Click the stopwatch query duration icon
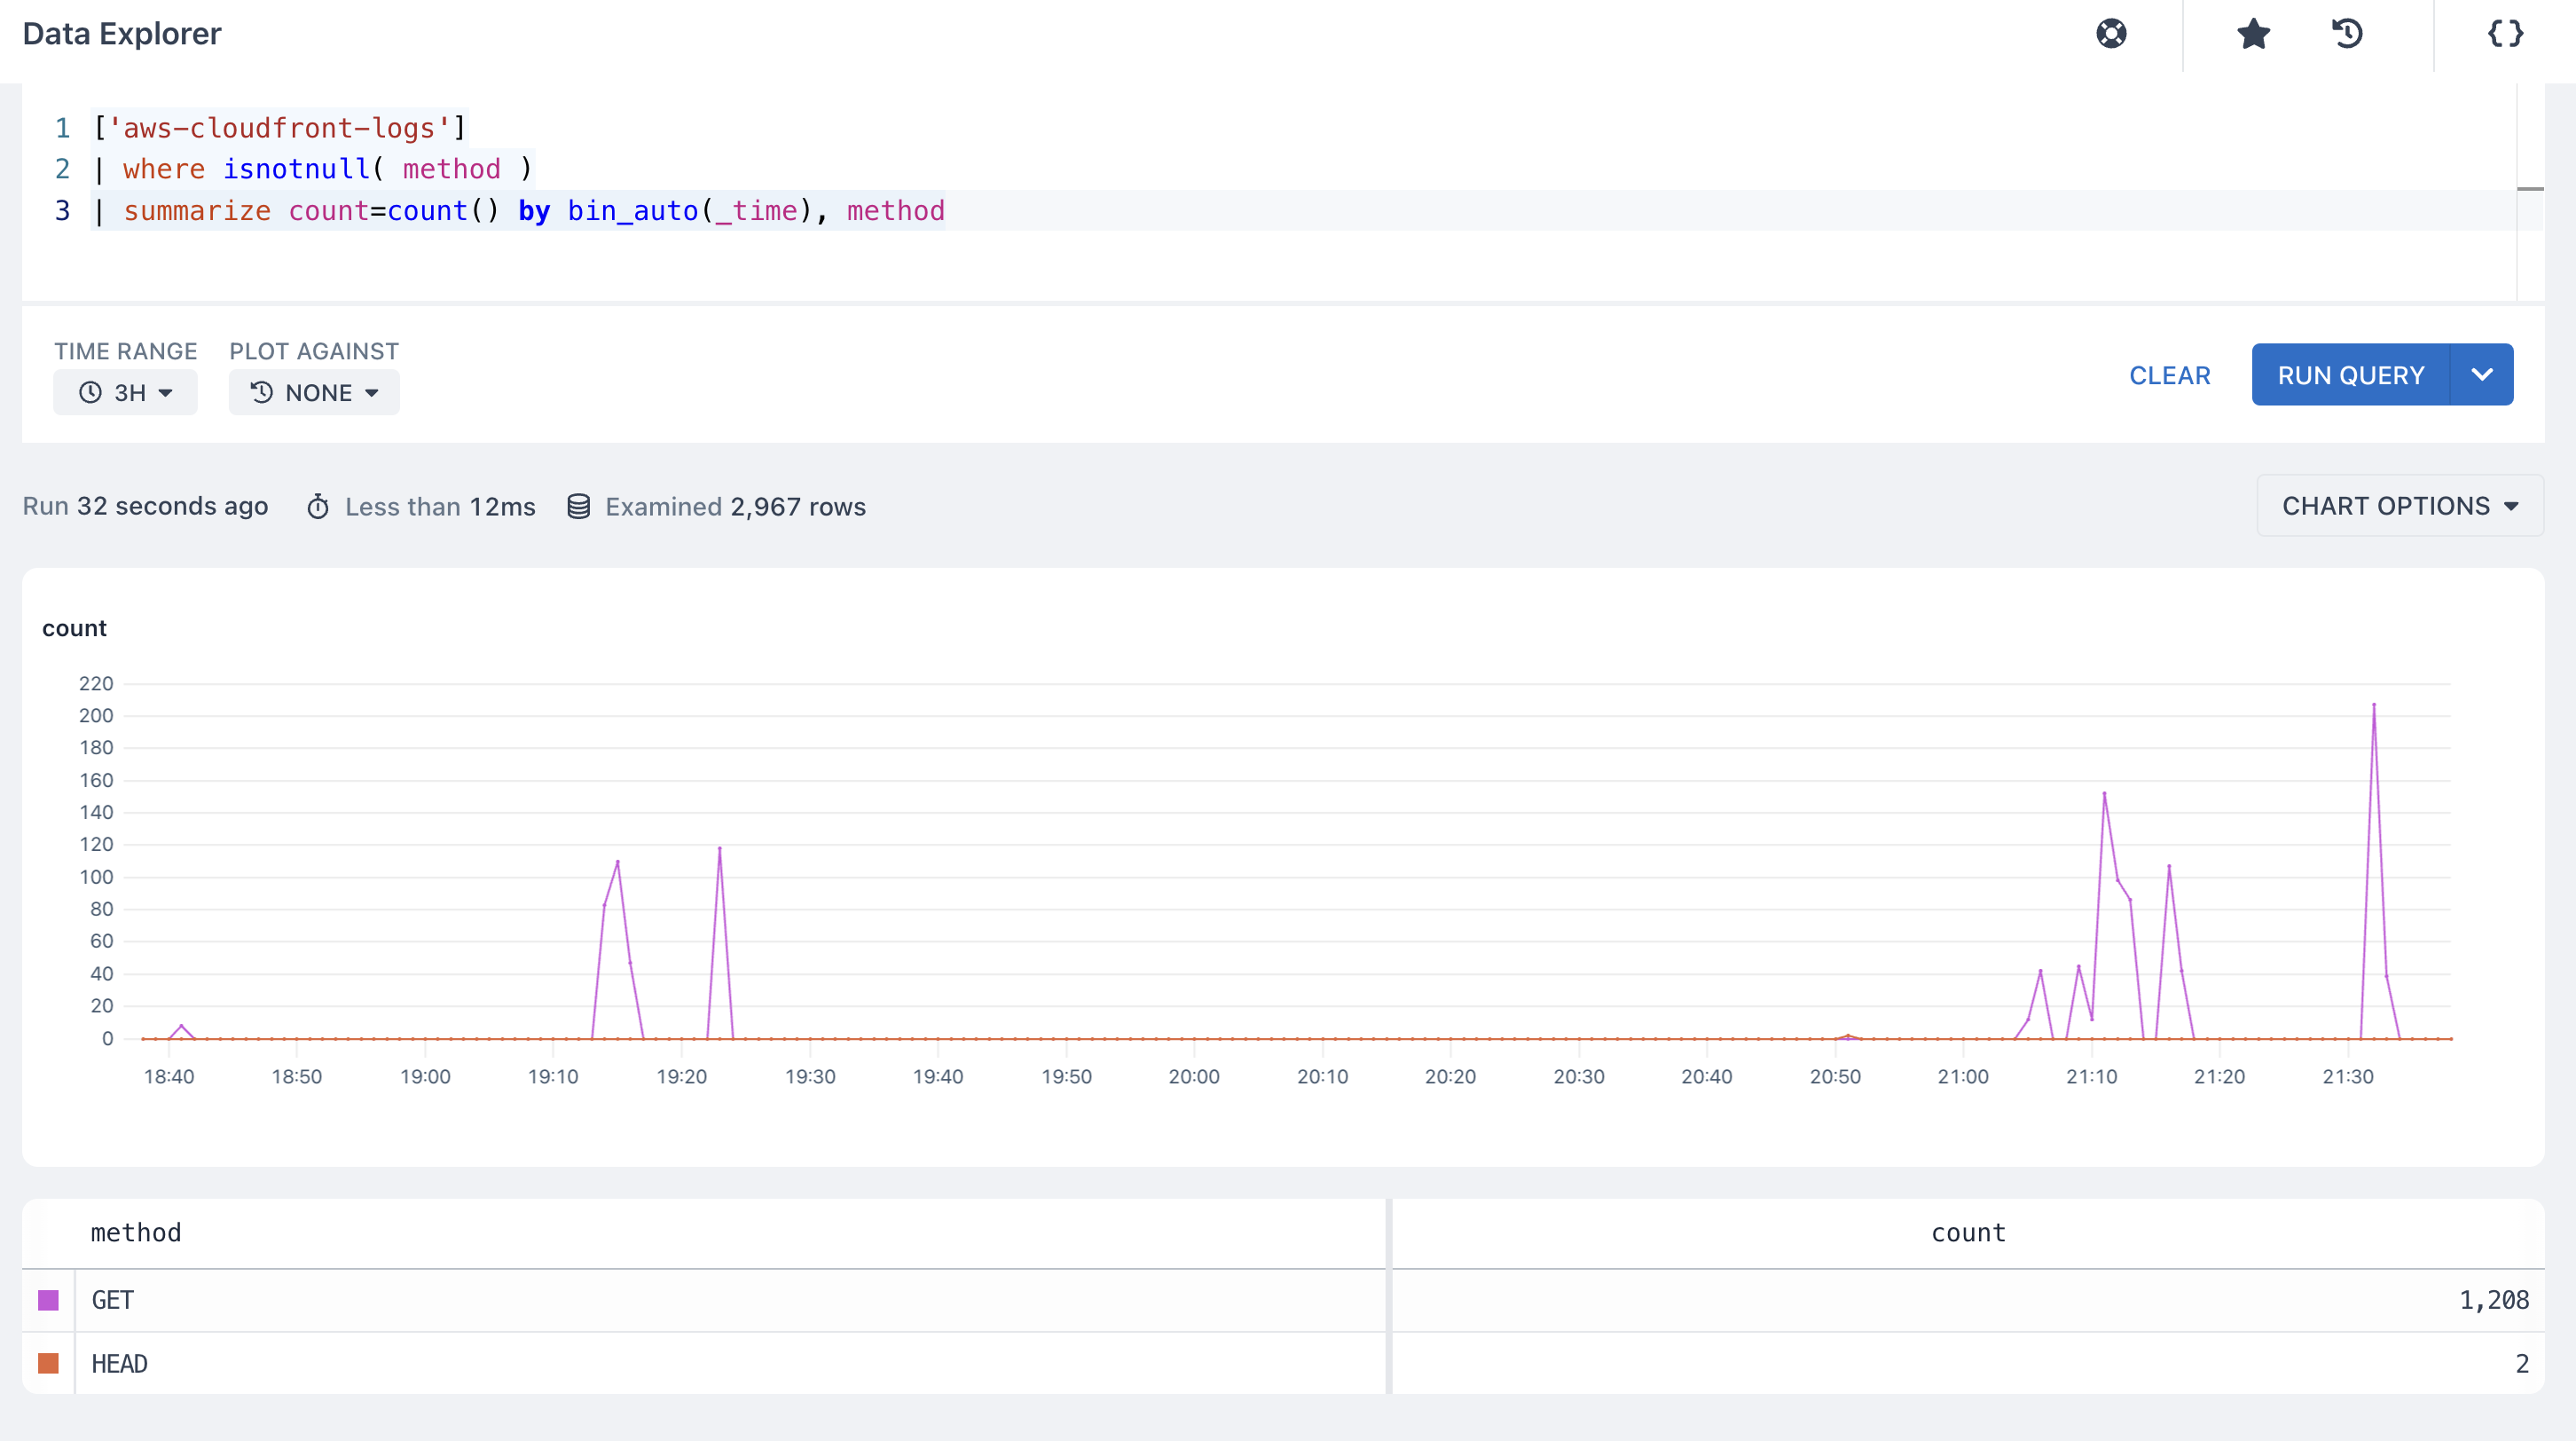The height and width of the screenshot is (1441, 2576). (318, 507)
